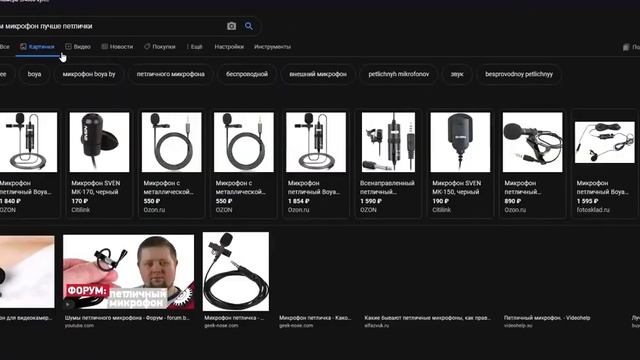Click the 1 590 ₽ price text
The width and height of the screenshot is (640, 360).
(371, 201)
